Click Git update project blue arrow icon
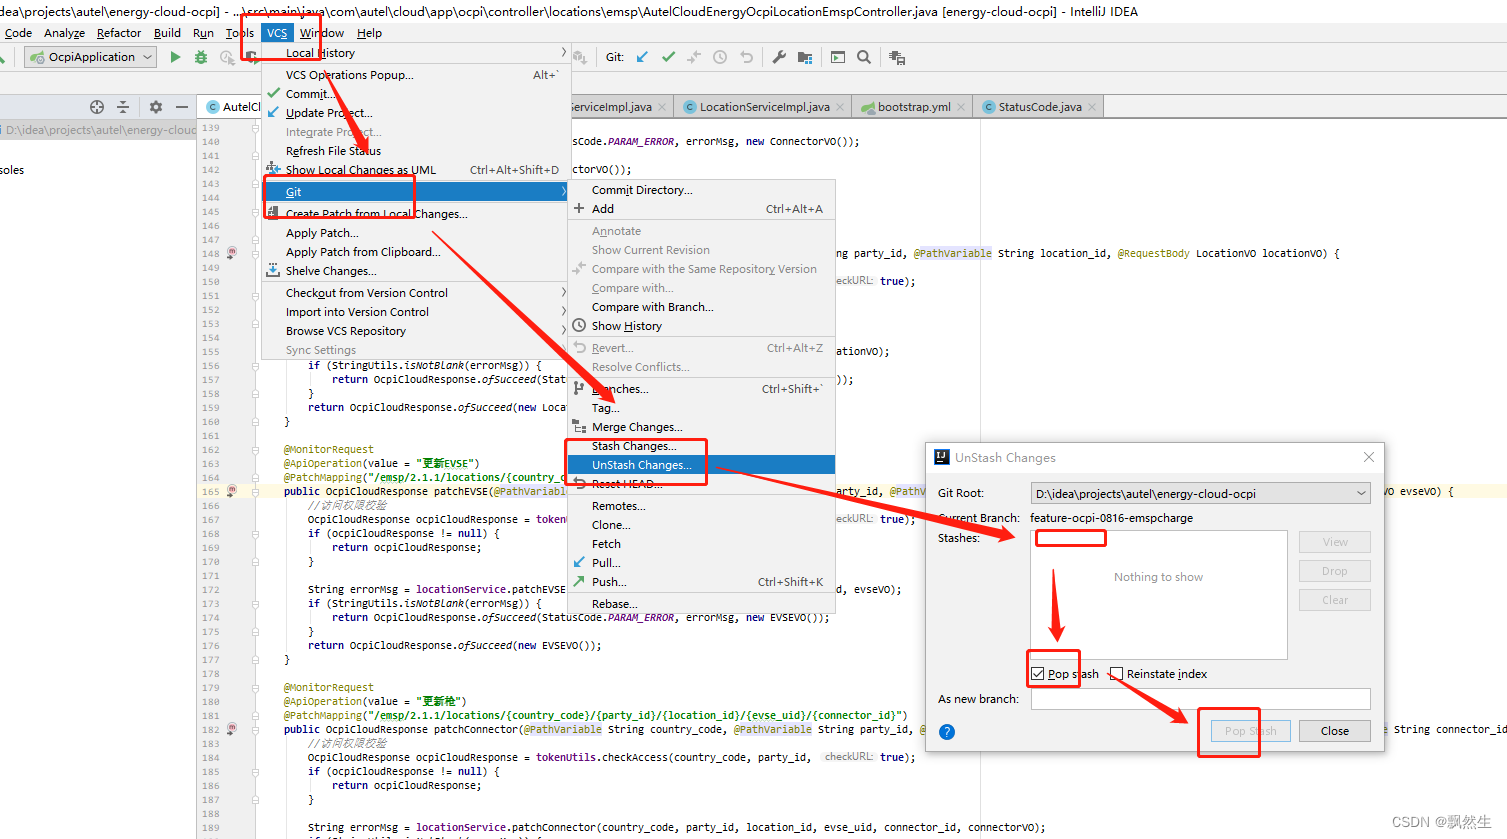The height and width of the screenshot is (839, 1507). 642,57
